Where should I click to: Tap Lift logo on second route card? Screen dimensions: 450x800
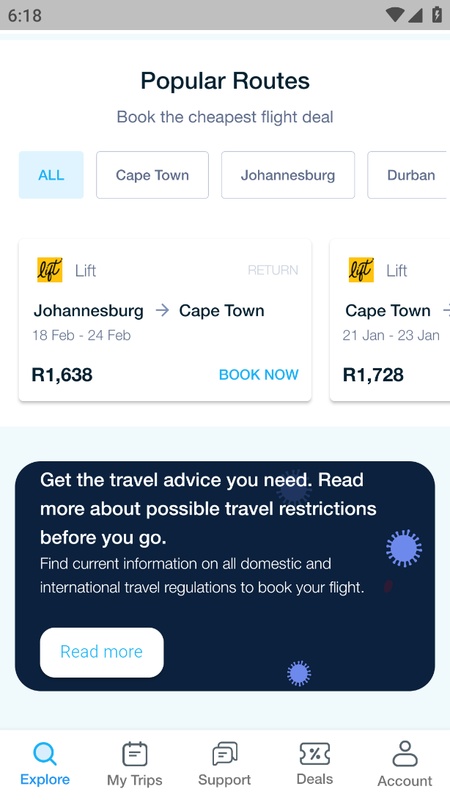click(361, 270)
